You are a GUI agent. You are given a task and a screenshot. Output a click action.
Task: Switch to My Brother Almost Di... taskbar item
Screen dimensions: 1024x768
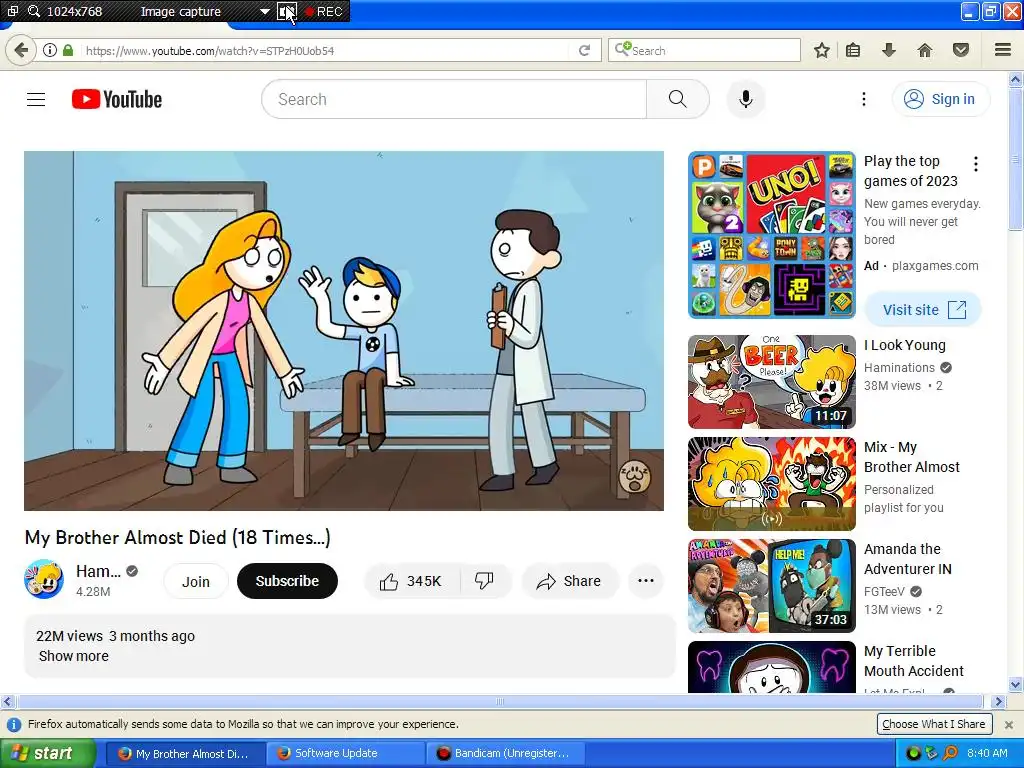pos(185,754)
